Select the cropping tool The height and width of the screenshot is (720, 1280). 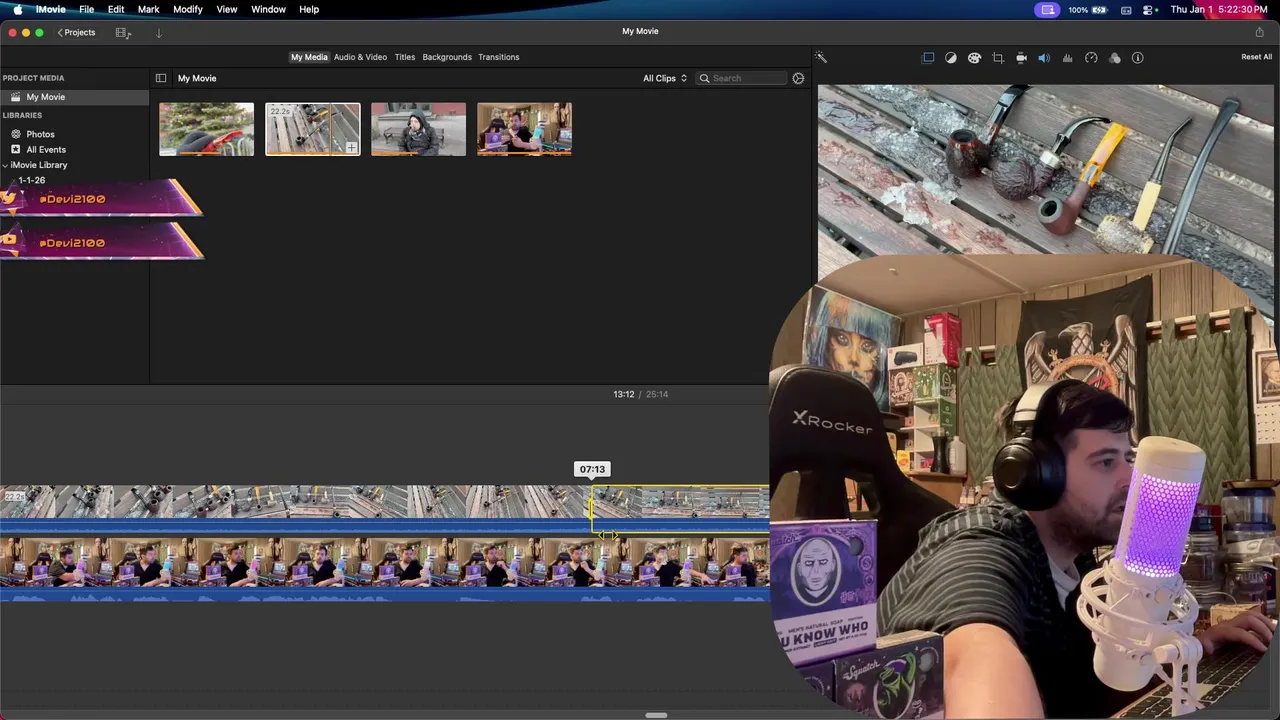[x=998, y=57]
